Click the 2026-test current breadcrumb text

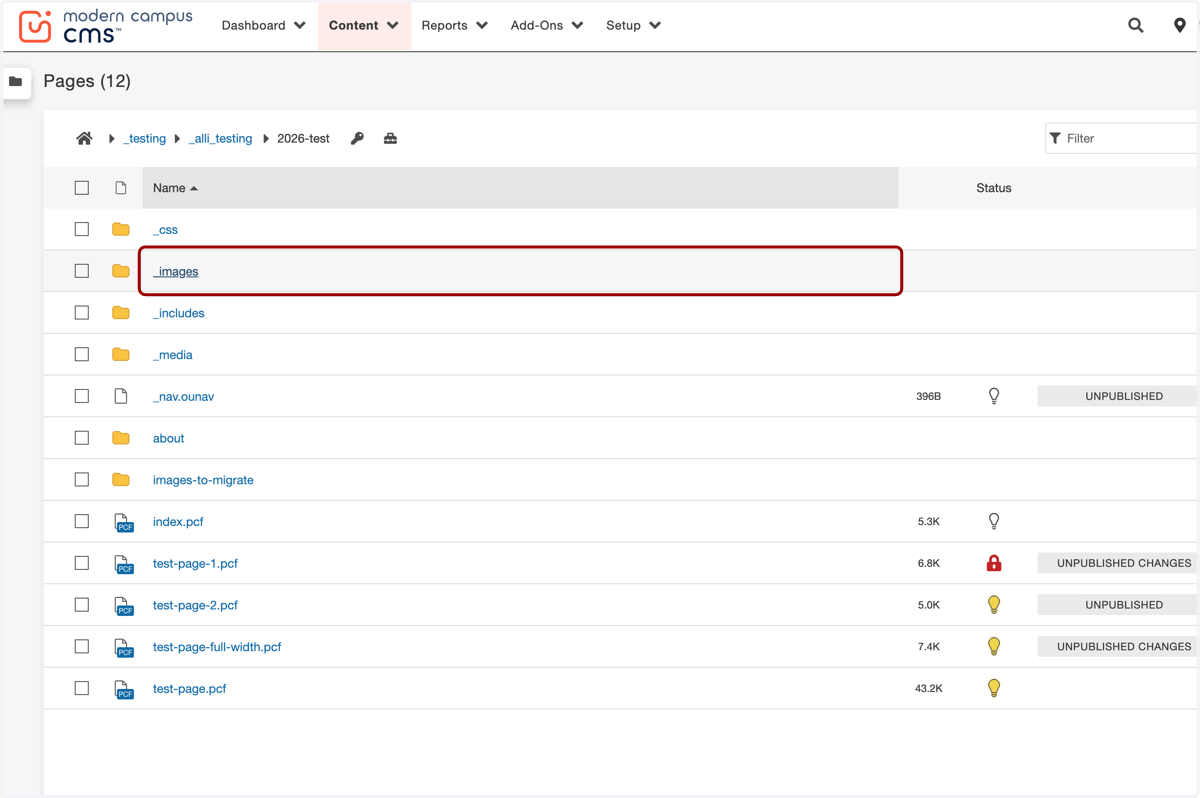pyautogui.click(x=303, y=138)
